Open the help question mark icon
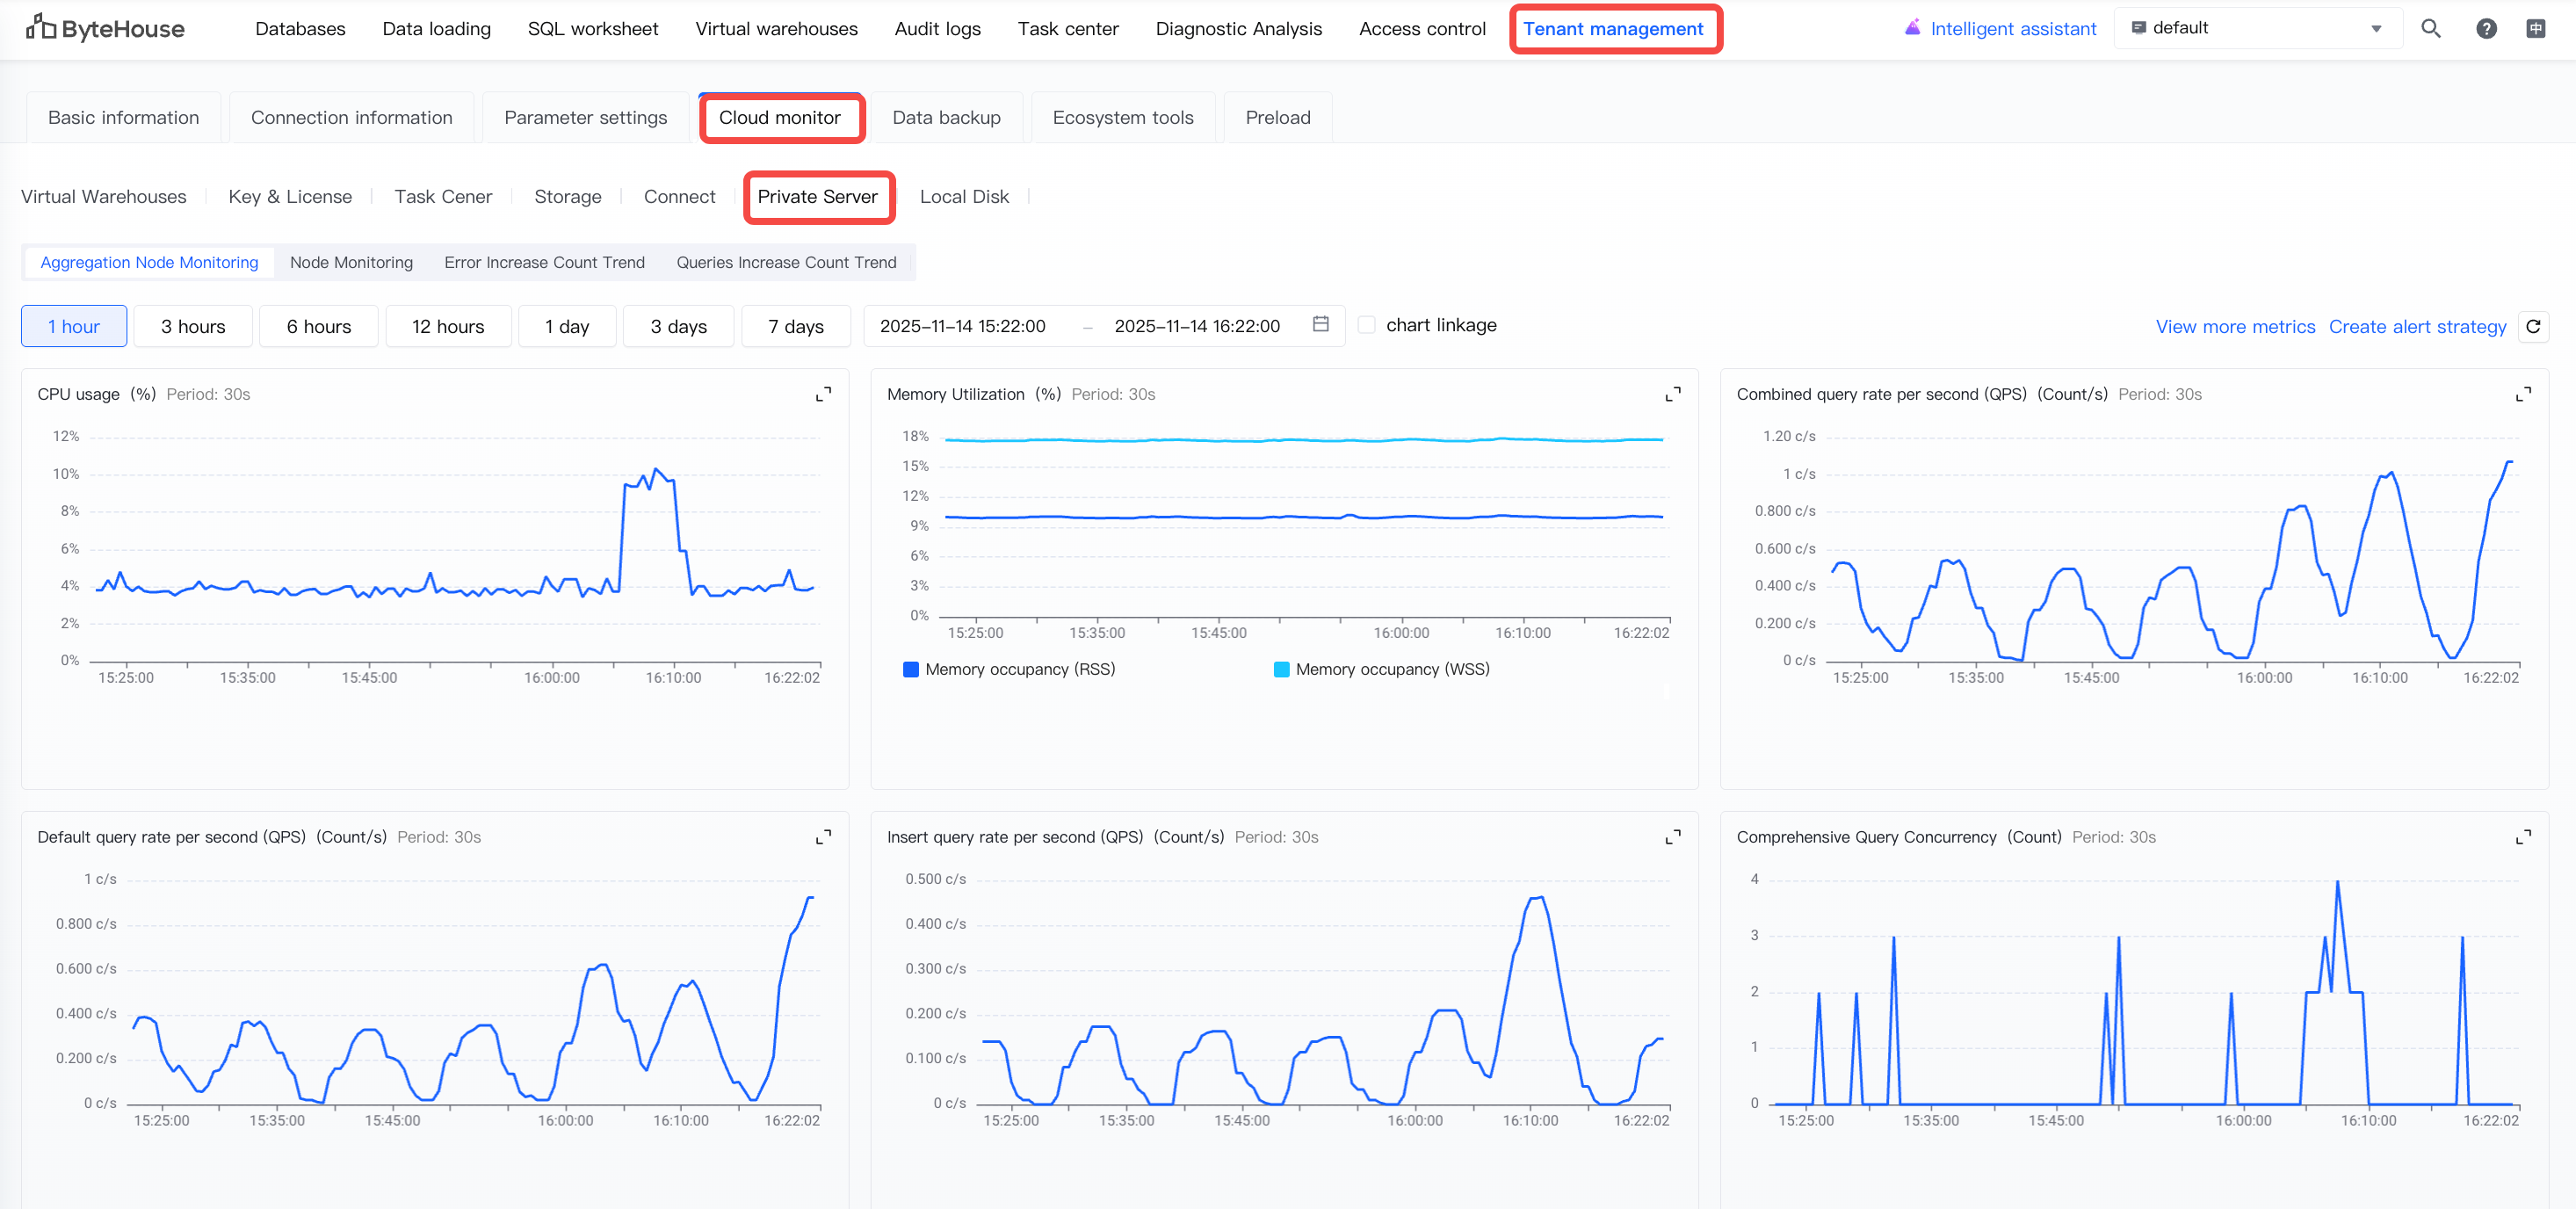The image size is (2576, 1209). (x=2486, y=28)
